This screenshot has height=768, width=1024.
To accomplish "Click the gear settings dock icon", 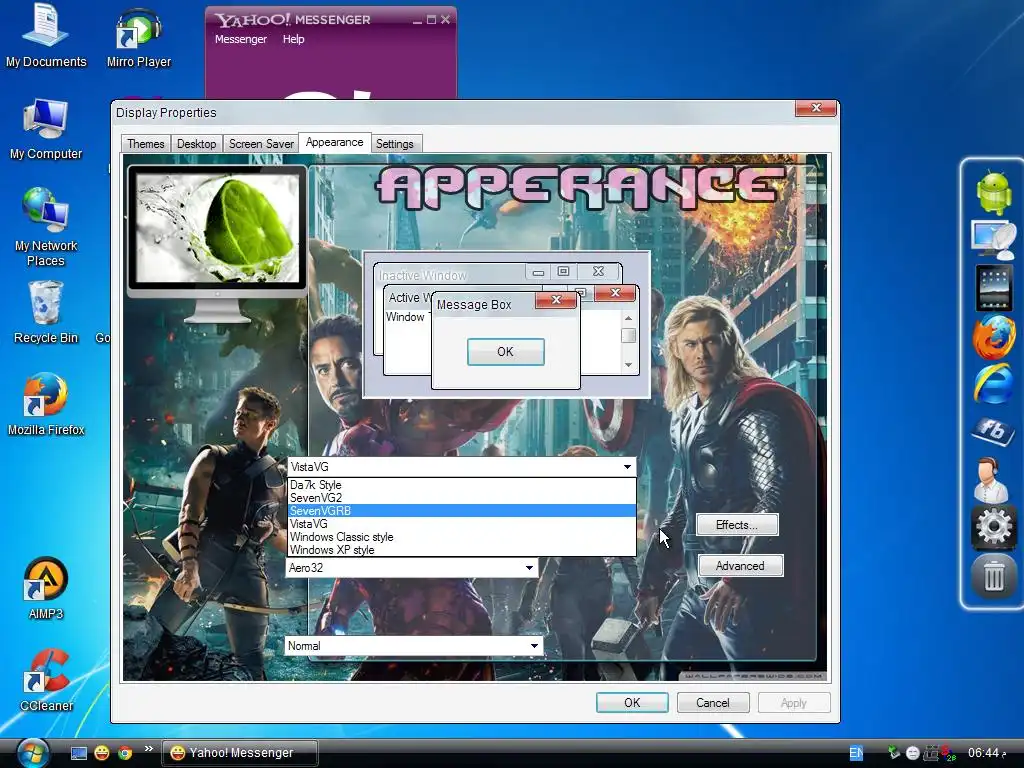I will [x=993, y=526].
